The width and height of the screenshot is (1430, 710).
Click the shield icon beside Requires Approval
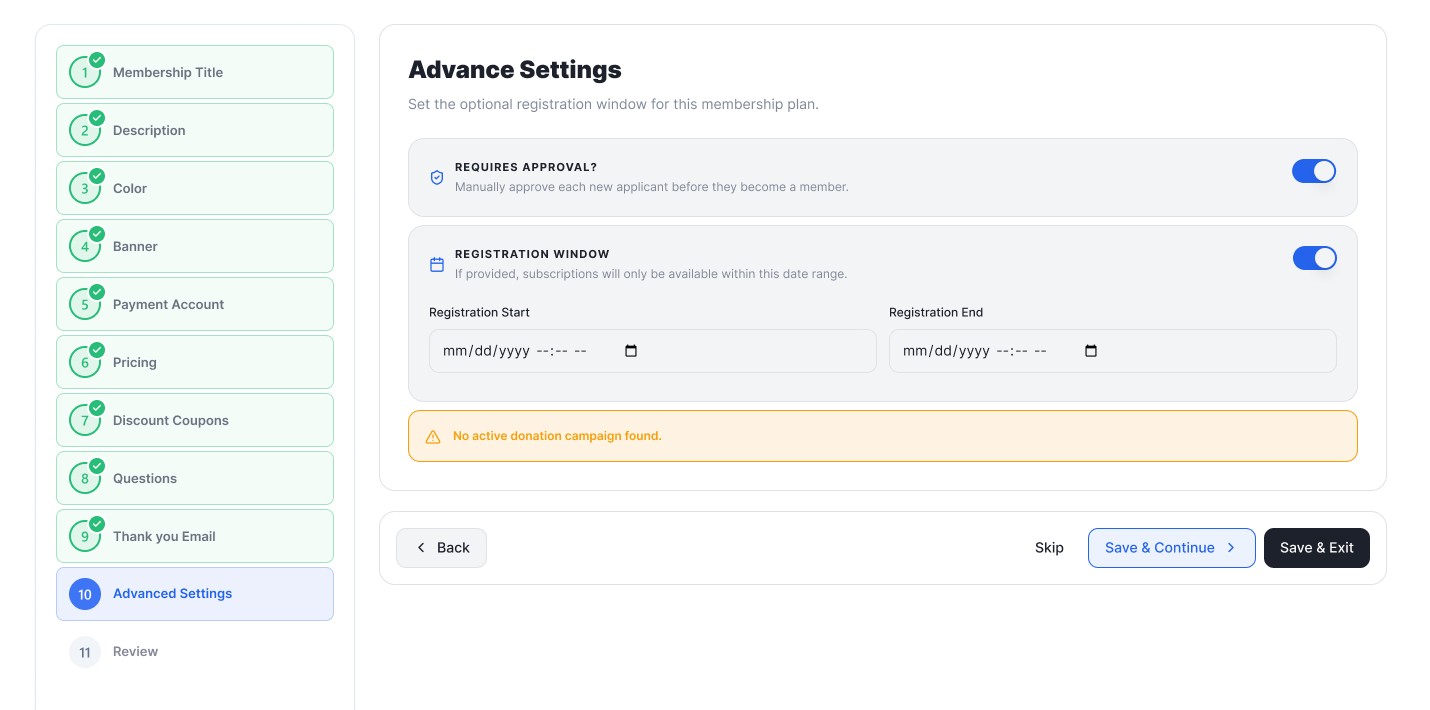tap(437, 177)
